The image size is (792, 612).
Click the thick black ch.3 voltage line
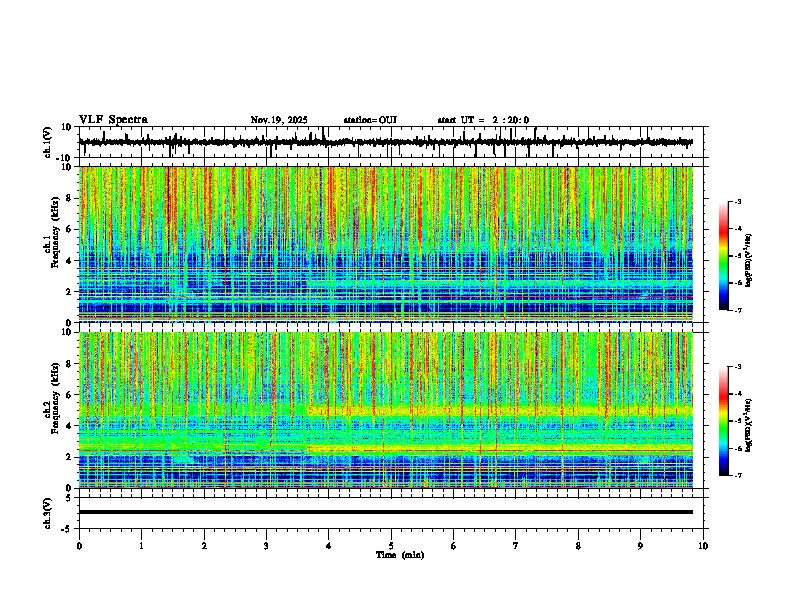(386, 512)
